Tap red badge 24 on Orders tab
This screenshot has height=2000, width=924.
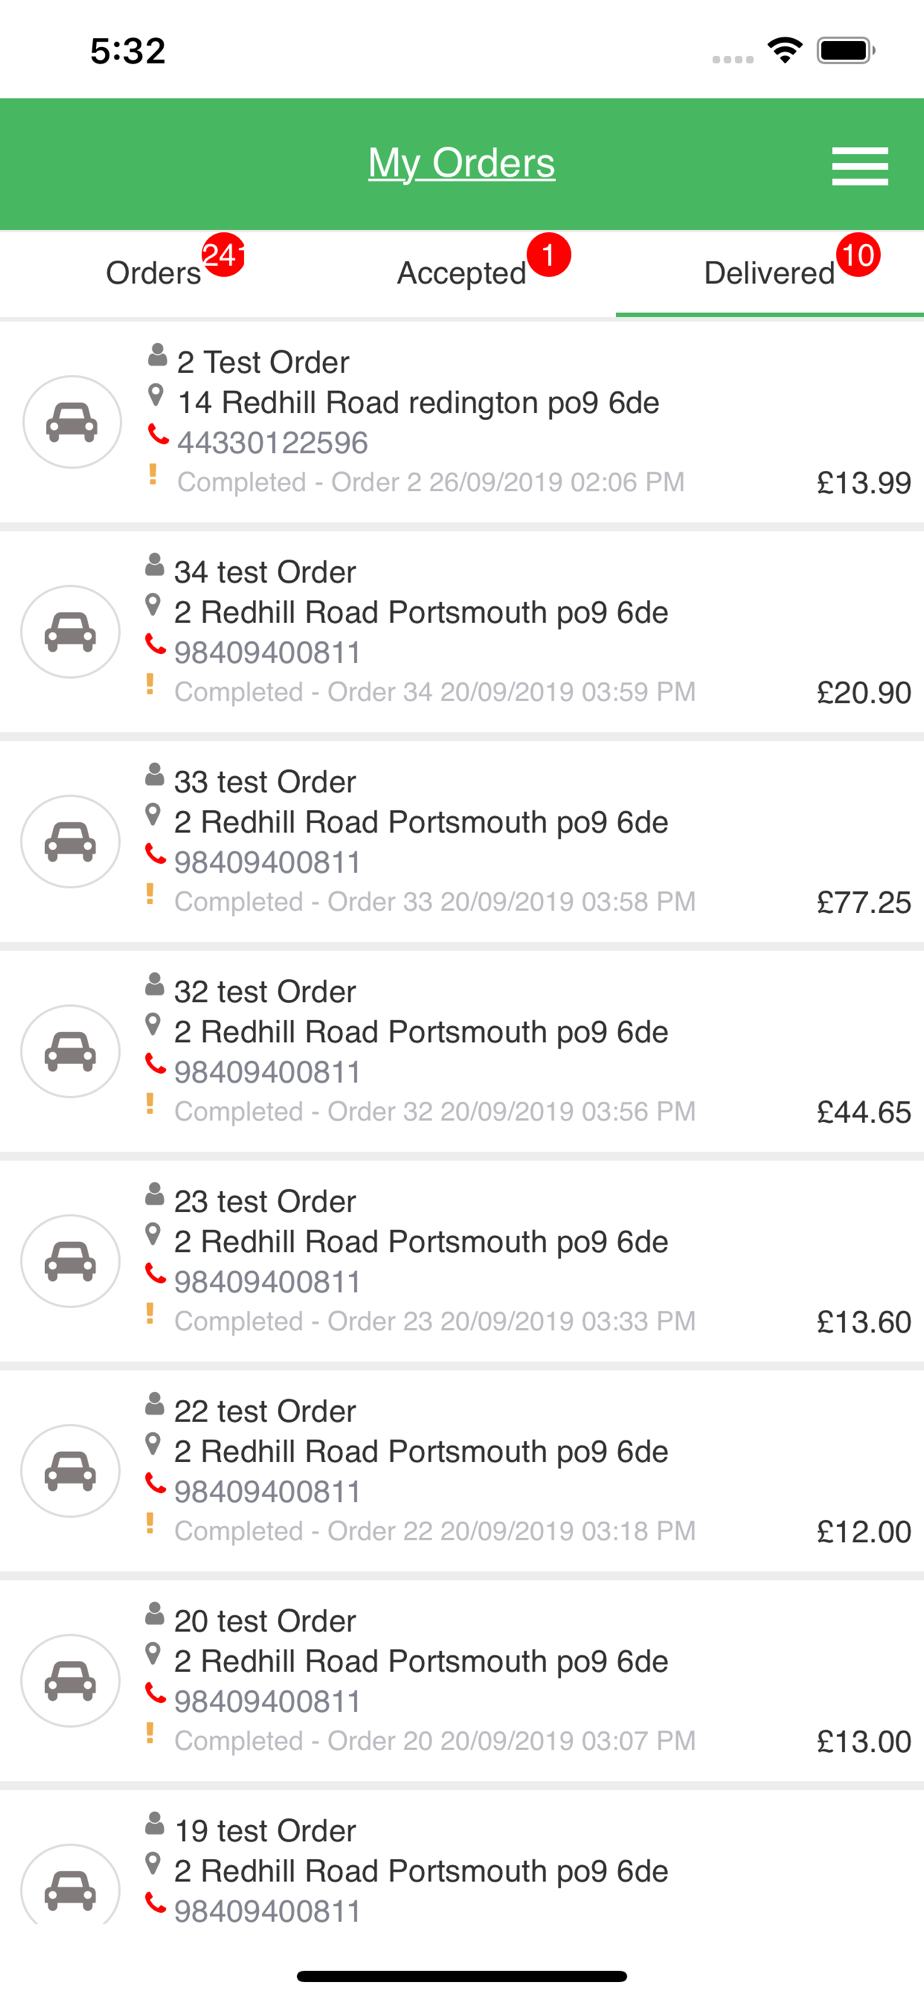coord(222,255)
